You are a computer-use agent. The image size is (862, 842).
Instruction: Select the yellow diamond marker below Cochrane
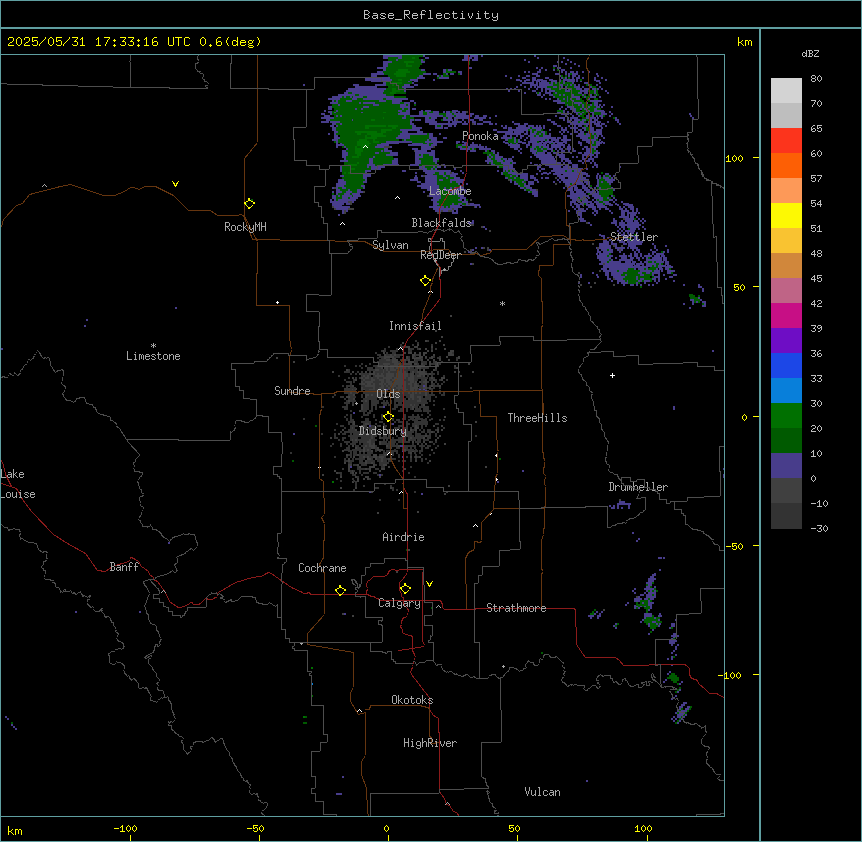click(341, 590)
